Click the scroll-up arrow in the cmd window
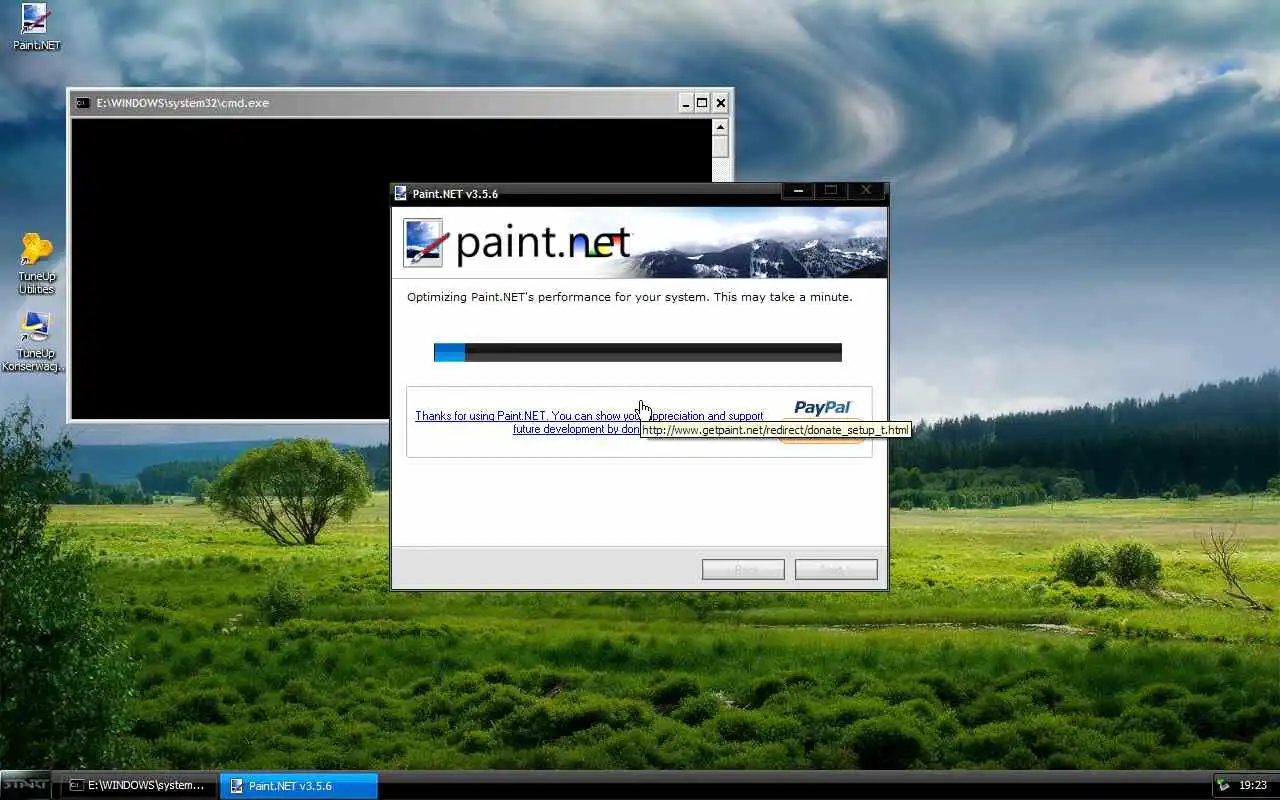 720,127
